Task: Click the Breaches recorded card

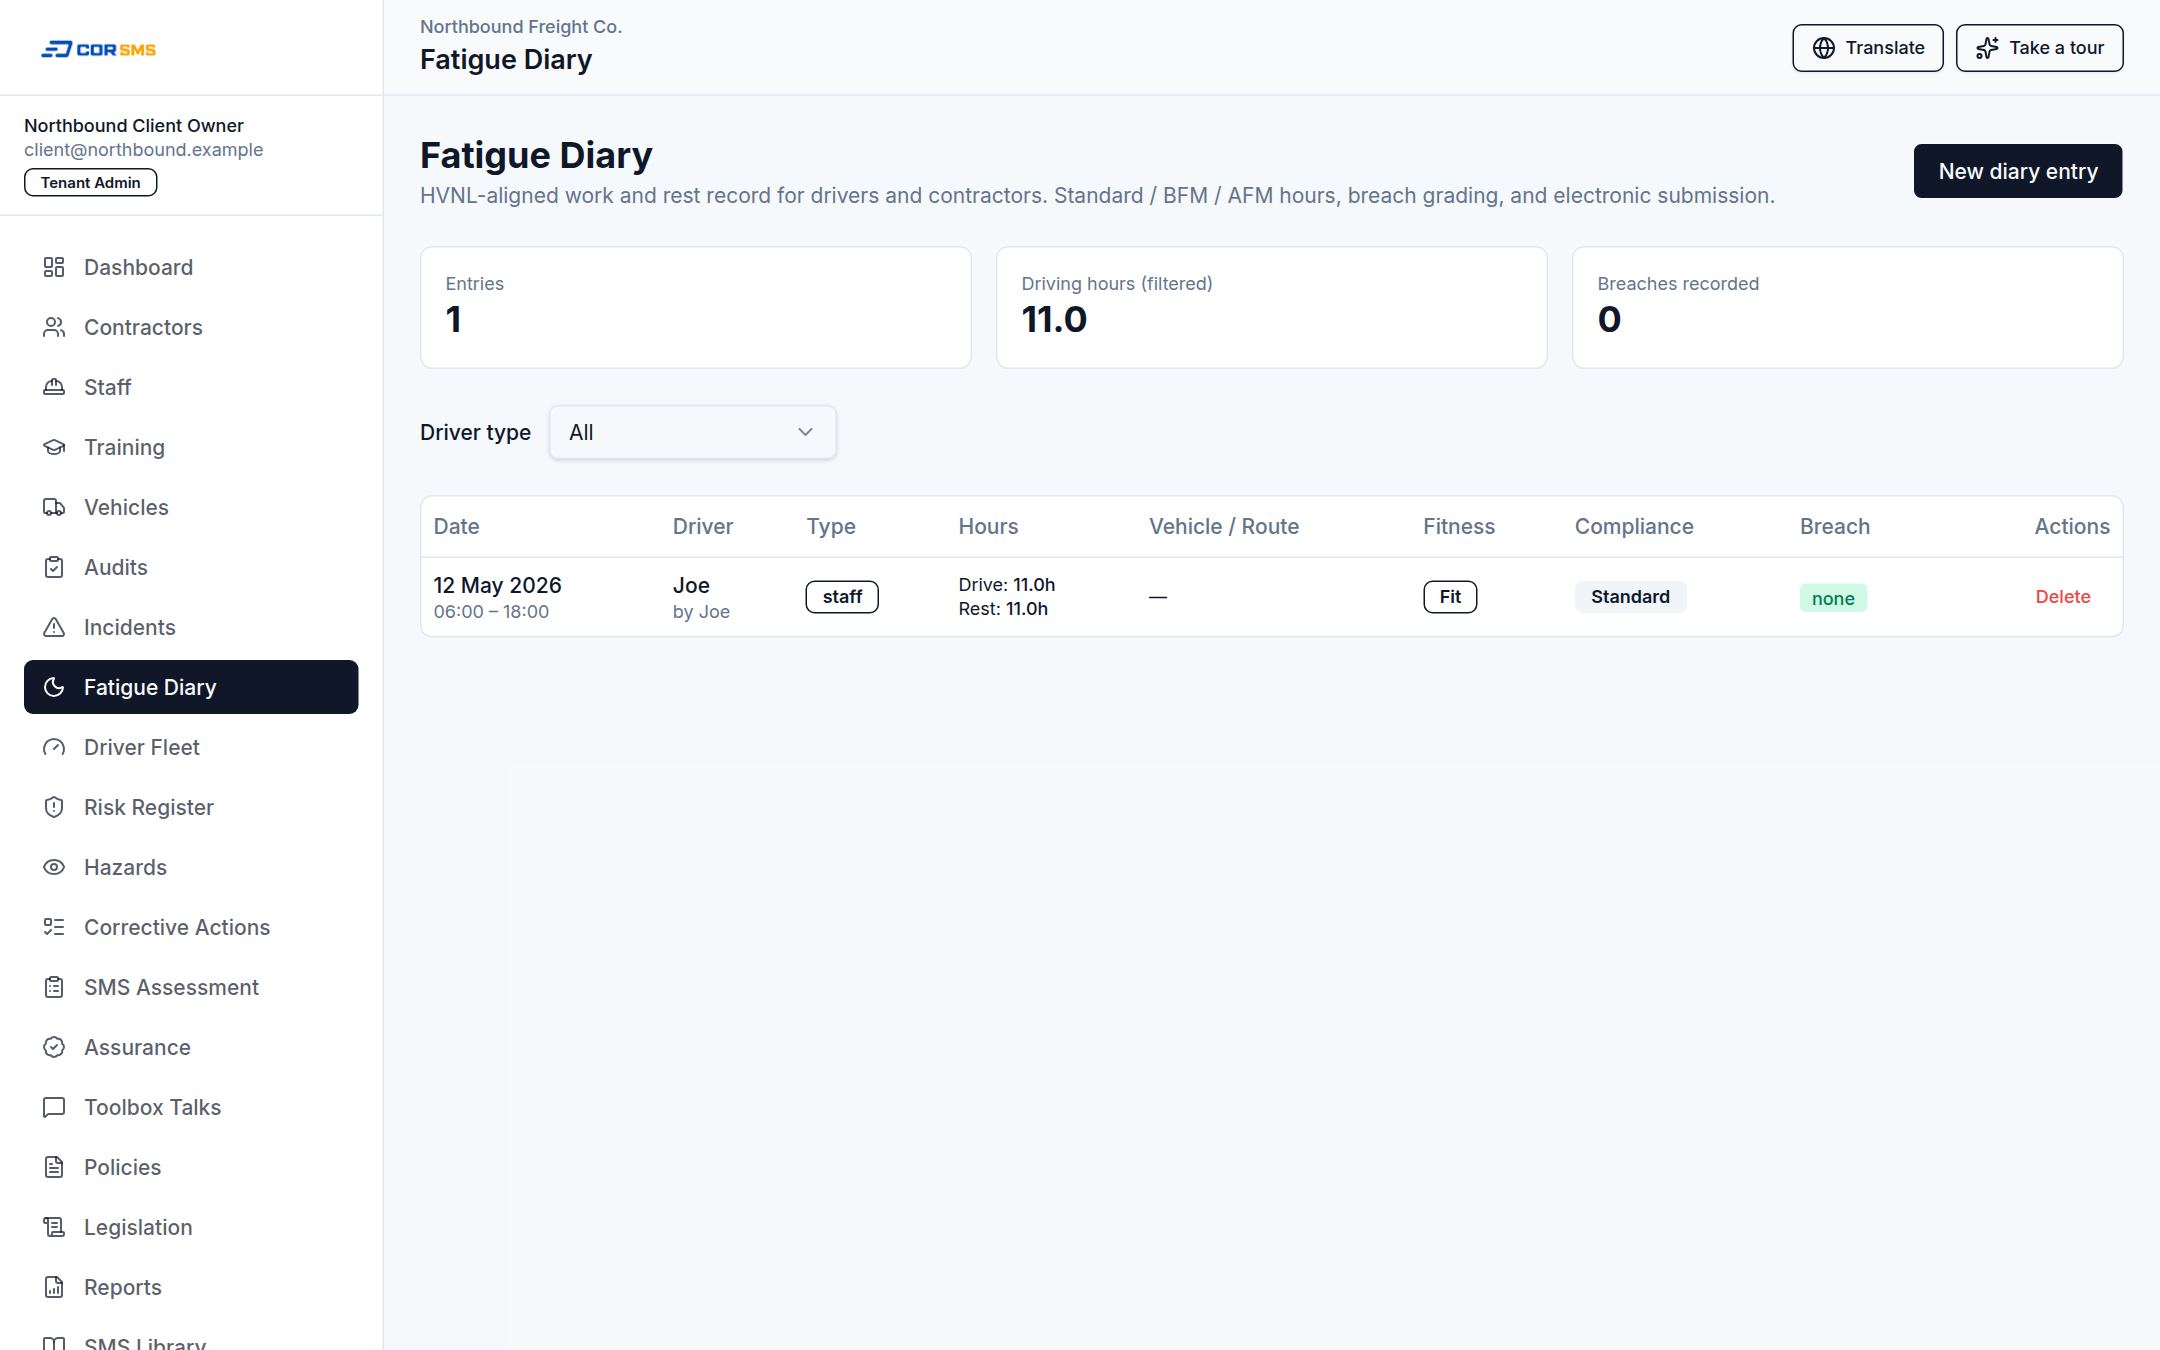Action: pos(1847,307)
